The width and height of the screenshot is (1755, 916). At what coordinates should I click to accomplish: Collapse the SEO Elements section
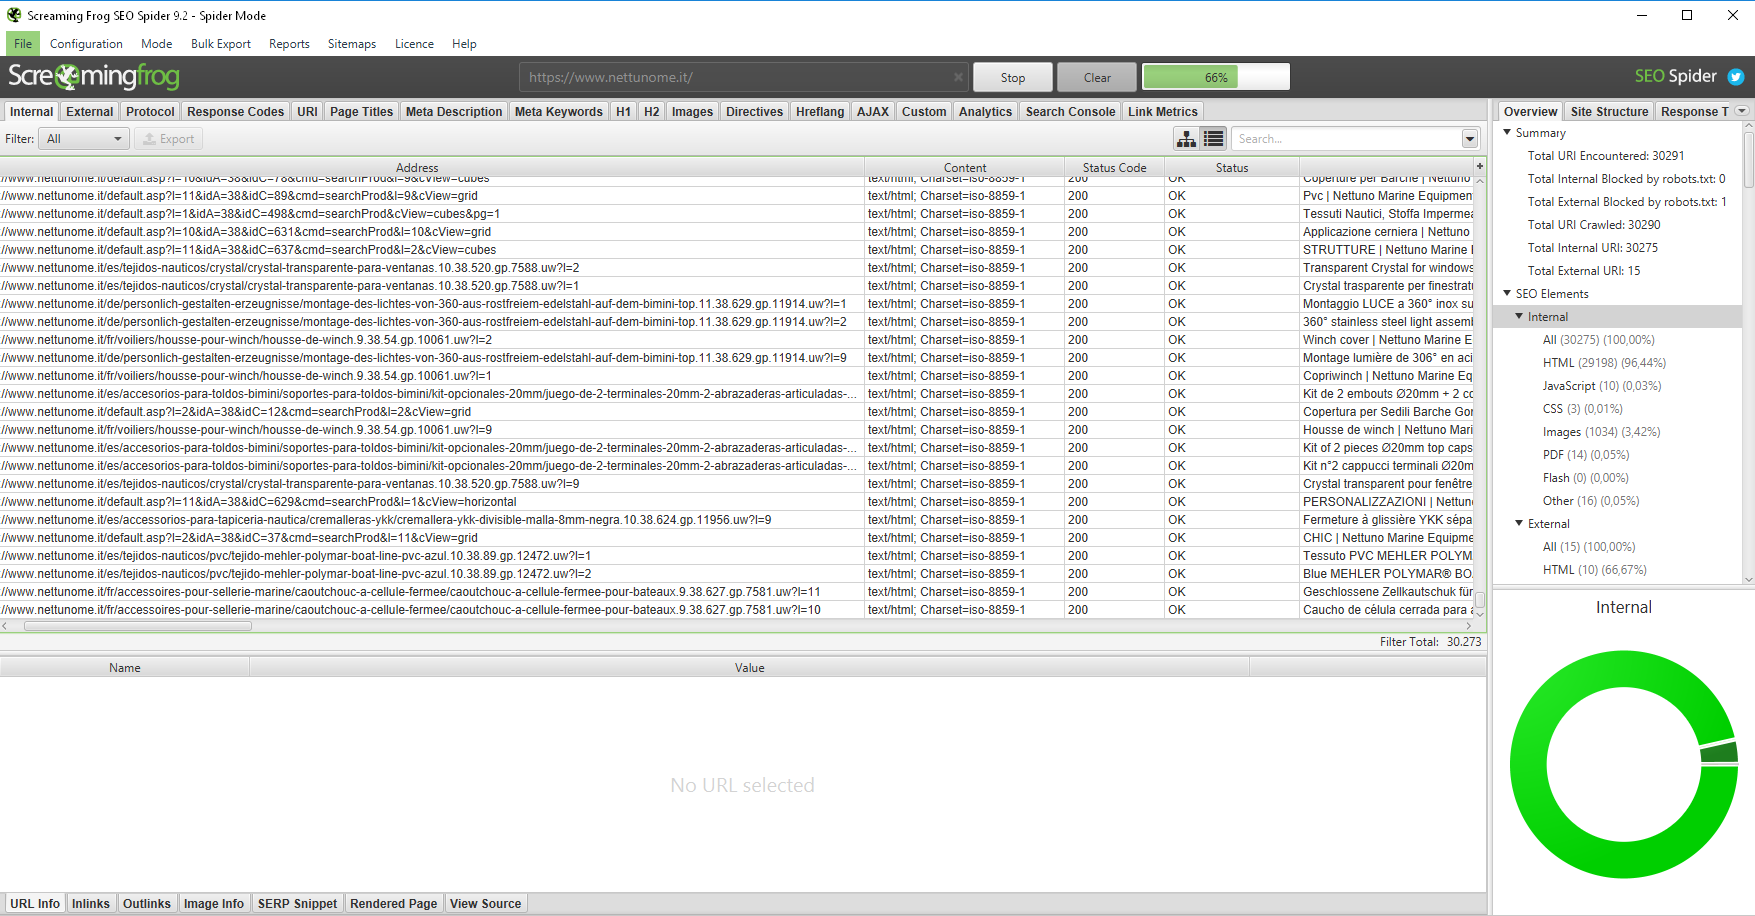1507,293
